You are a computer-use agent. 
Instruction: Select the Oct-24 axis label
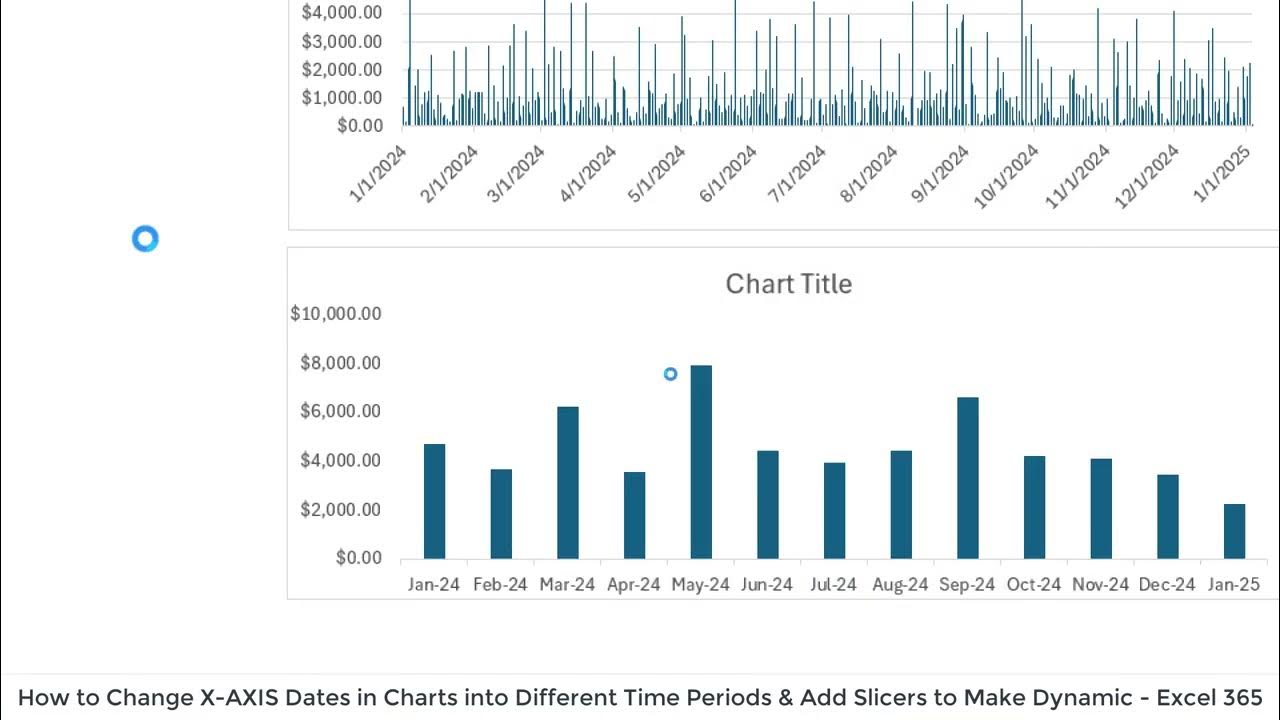pos(1034,585)
